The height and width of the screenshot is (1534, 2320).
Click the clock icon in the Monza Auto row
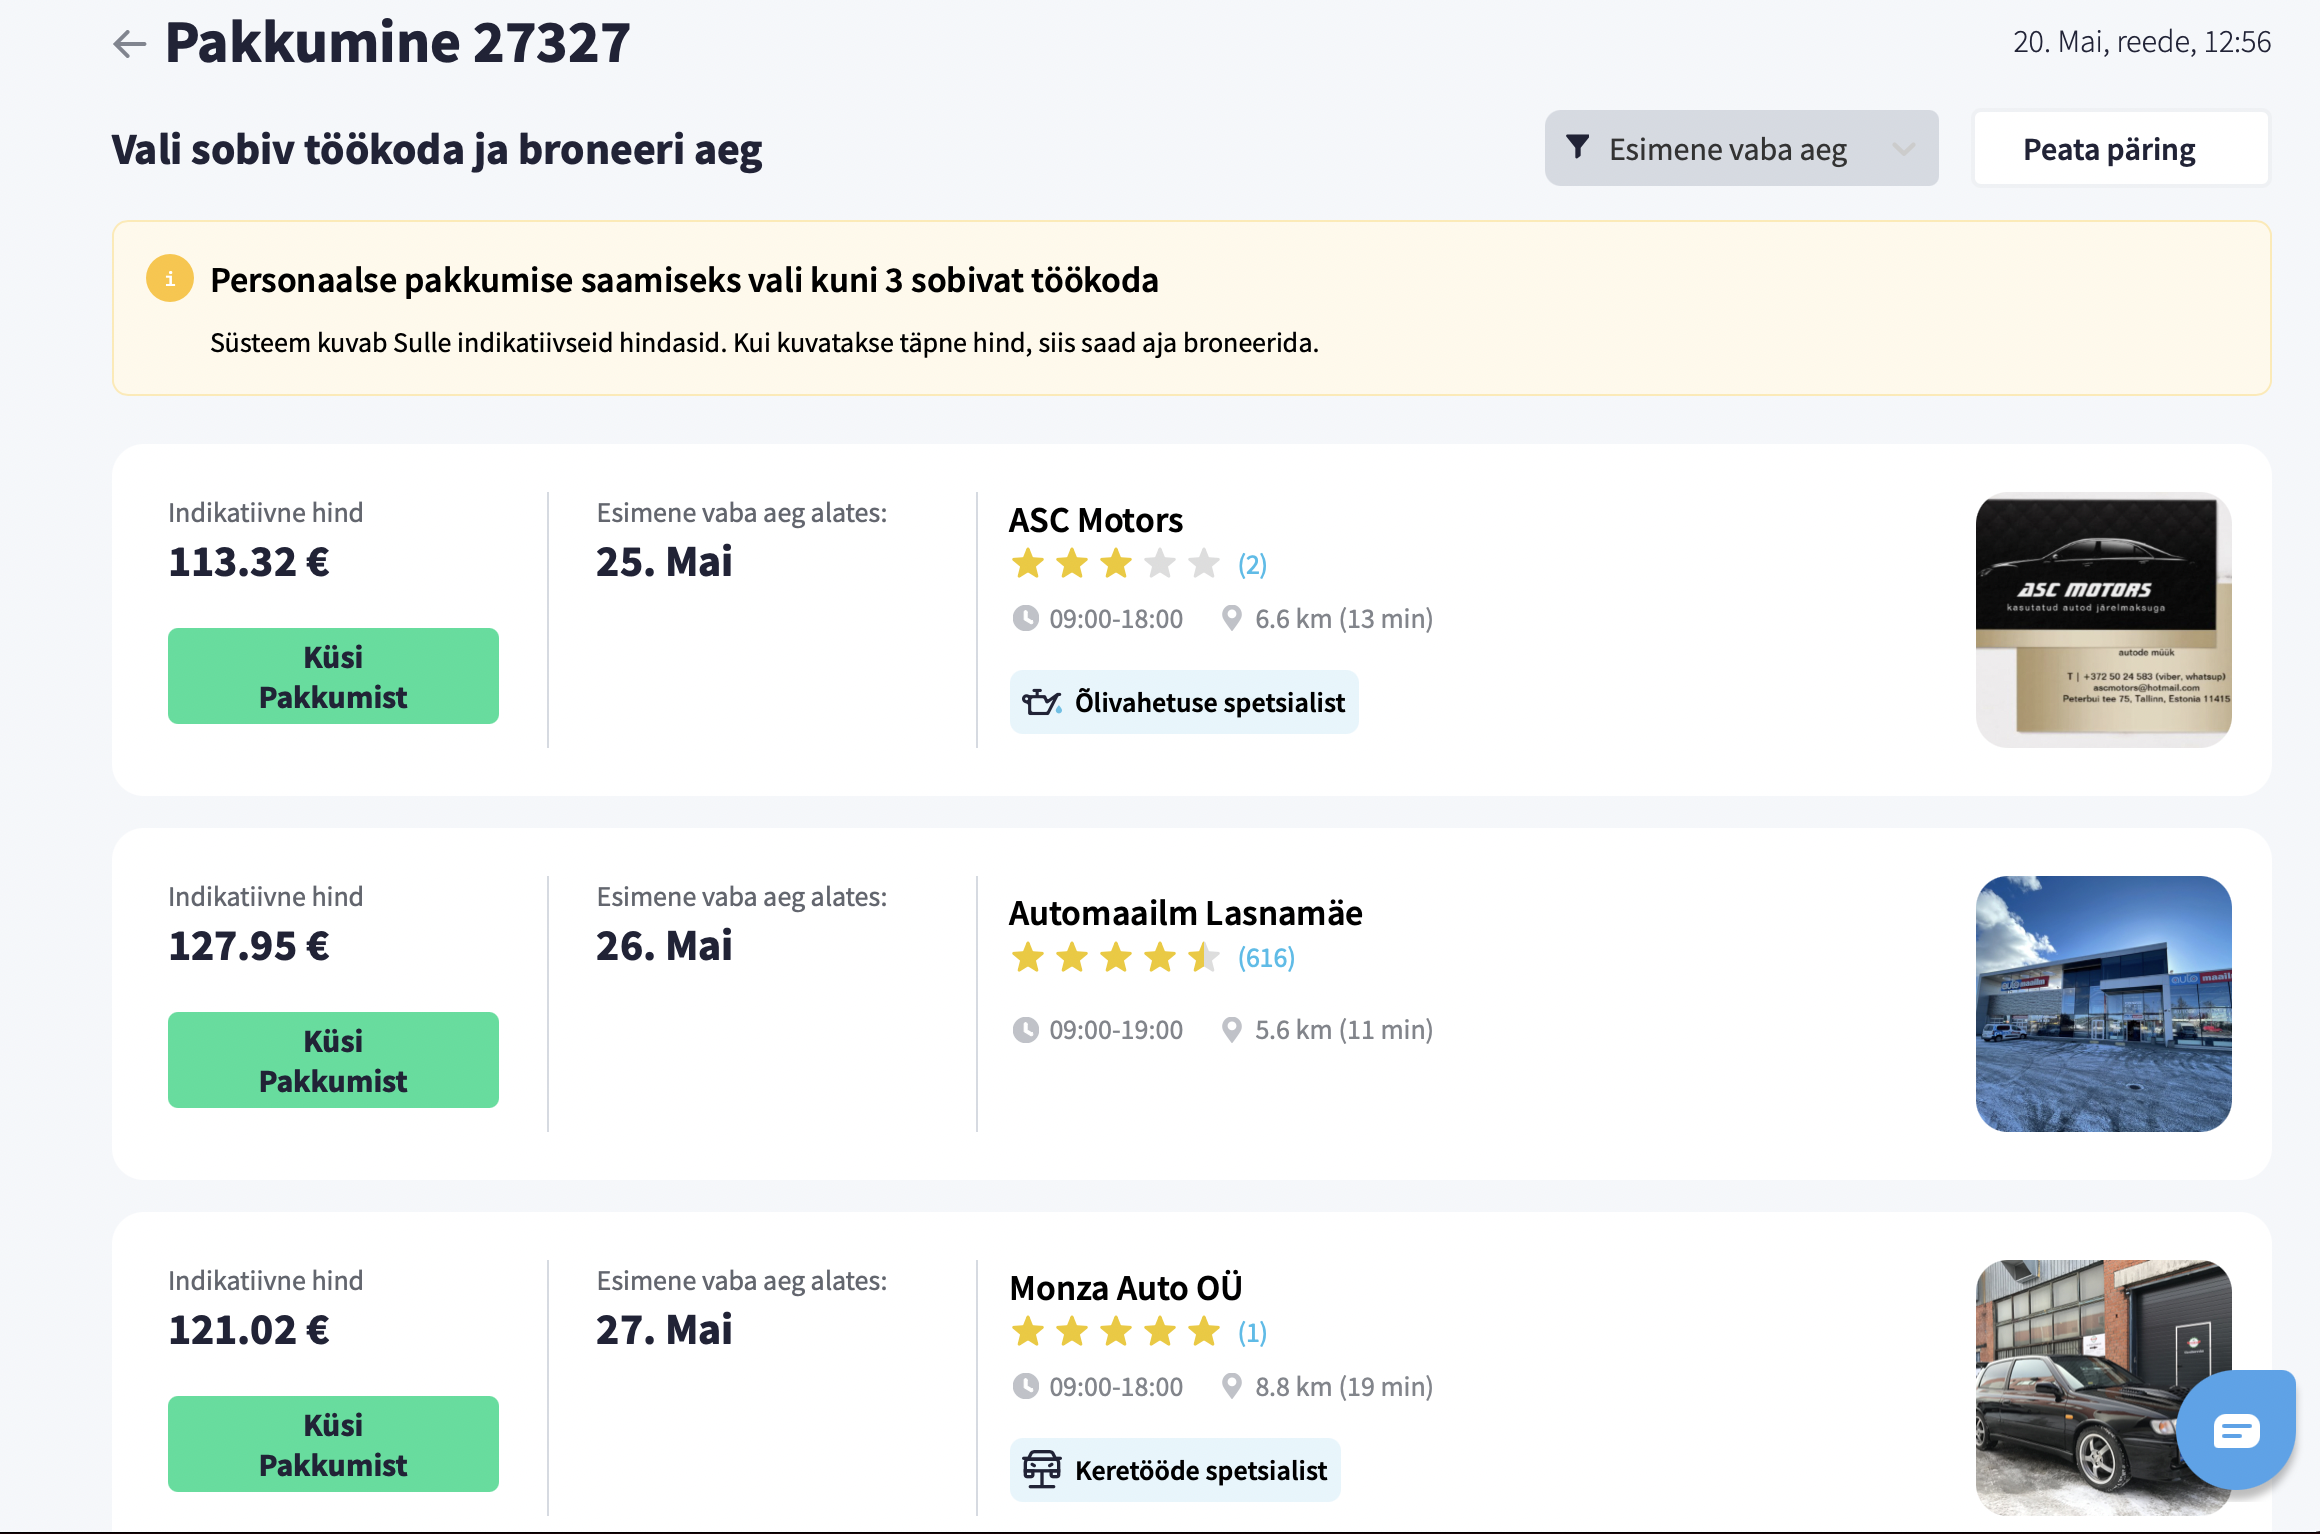tap(1025, 1387)
